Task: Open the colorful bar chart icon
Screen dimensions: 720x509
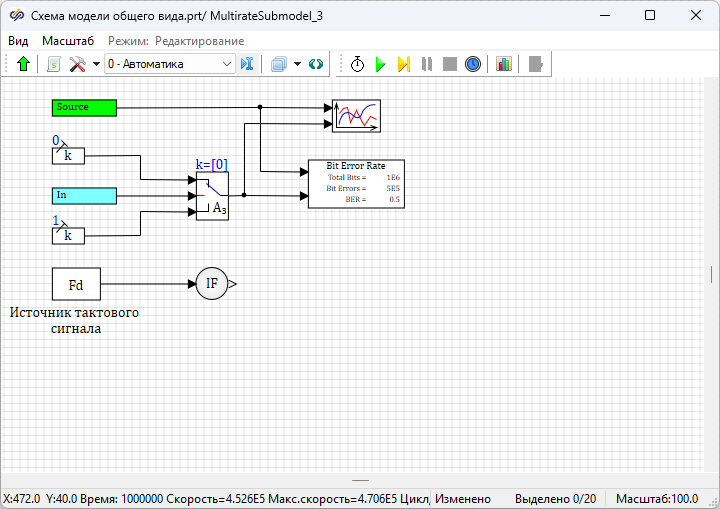Action: tap(503, 64)
